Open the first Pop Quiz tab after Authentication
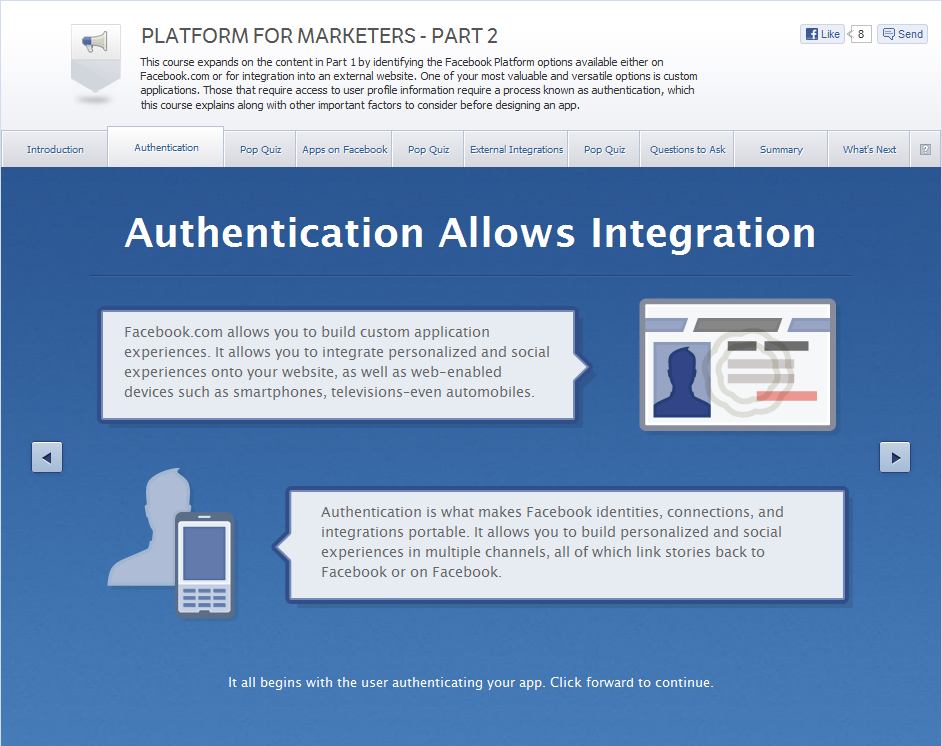Image resolution: width=942 pixels, height=746 pixels. (x=260, y=149)
